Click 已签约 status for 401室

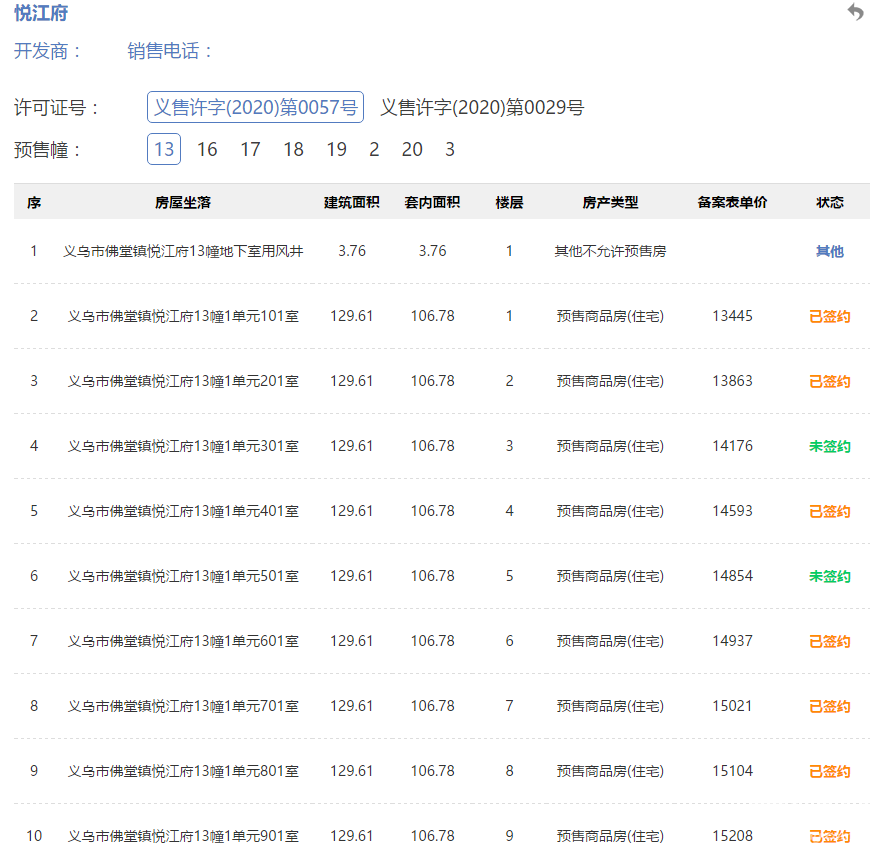830,512
